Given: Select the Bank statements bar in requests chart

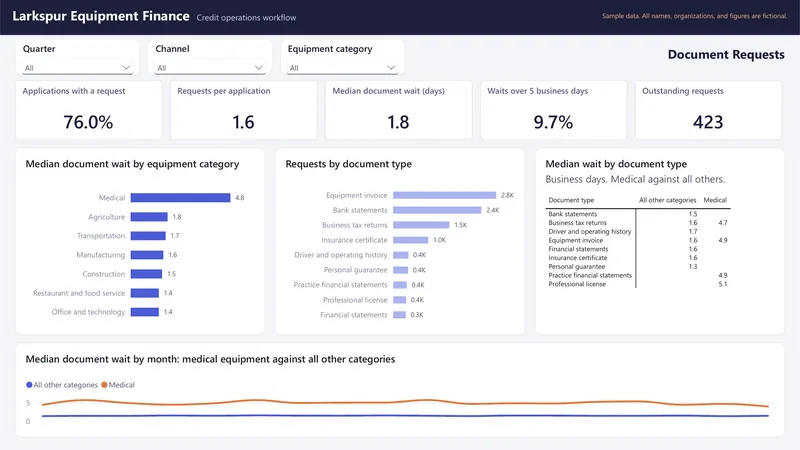Looking at the screenshot, I should click(437, 210).
